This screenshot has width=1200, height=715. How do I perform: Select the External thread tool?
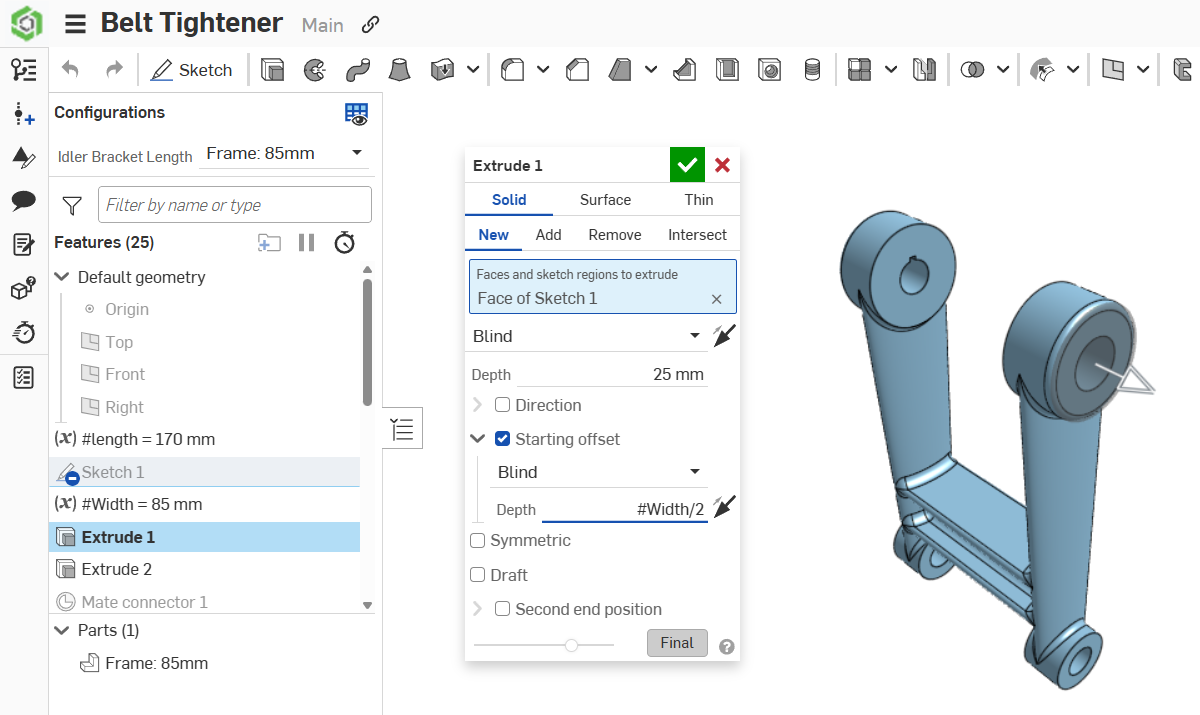pos(812,70)
